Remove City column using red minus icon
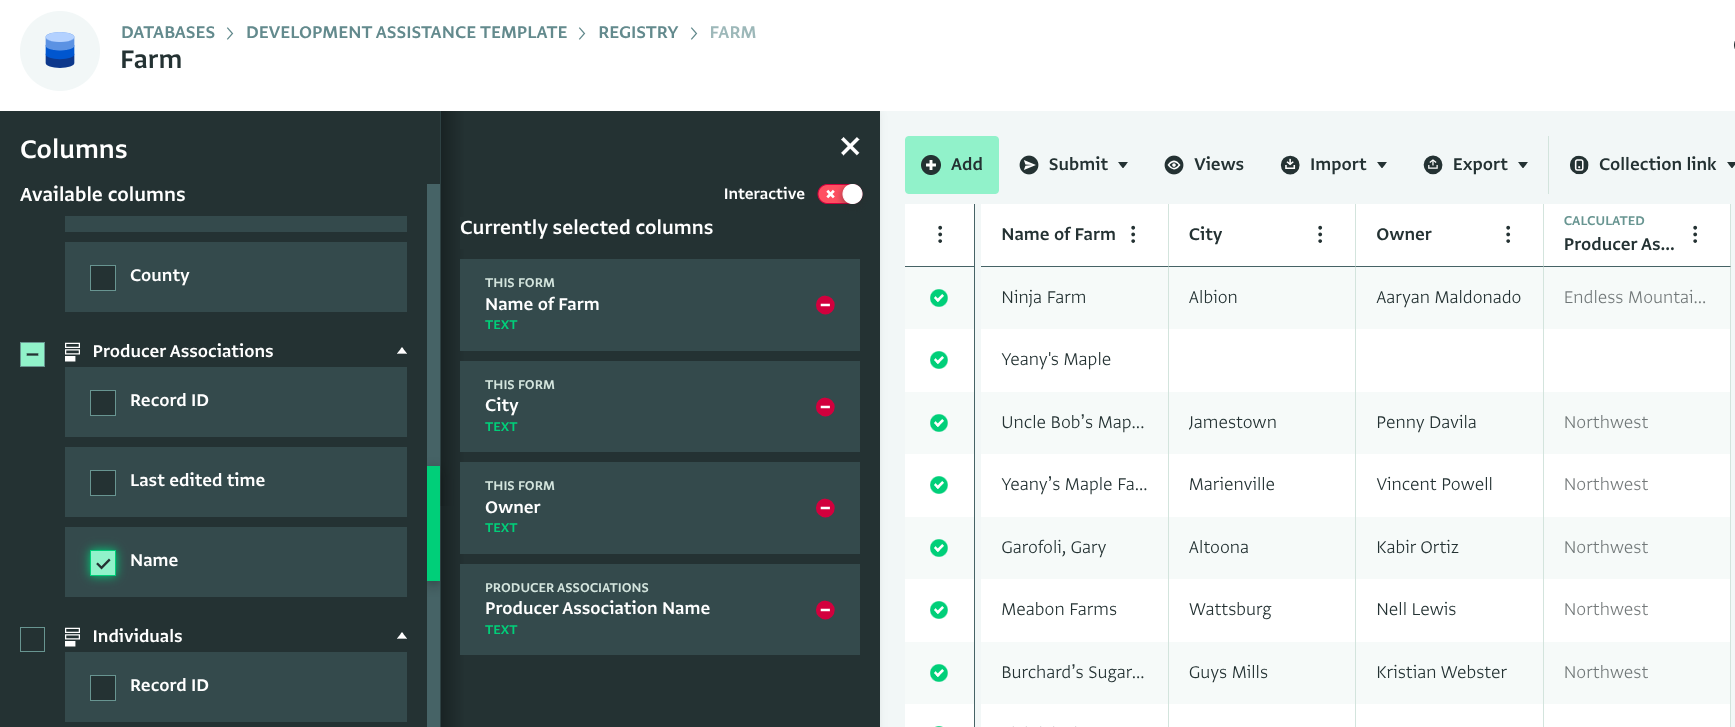This screenshot has height=727, width=1735. [825, 407]
